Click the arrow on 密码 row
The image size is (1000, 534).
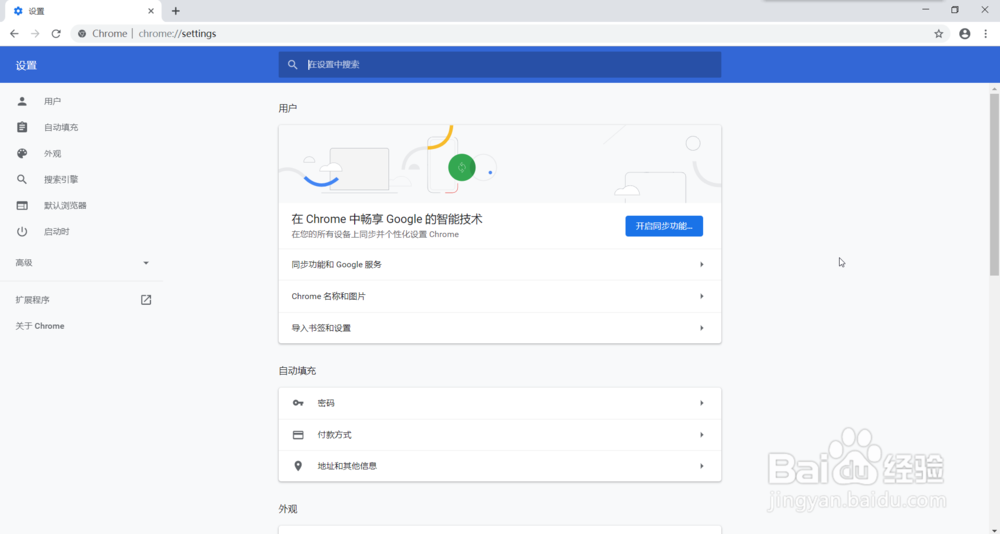pos(702,403)
